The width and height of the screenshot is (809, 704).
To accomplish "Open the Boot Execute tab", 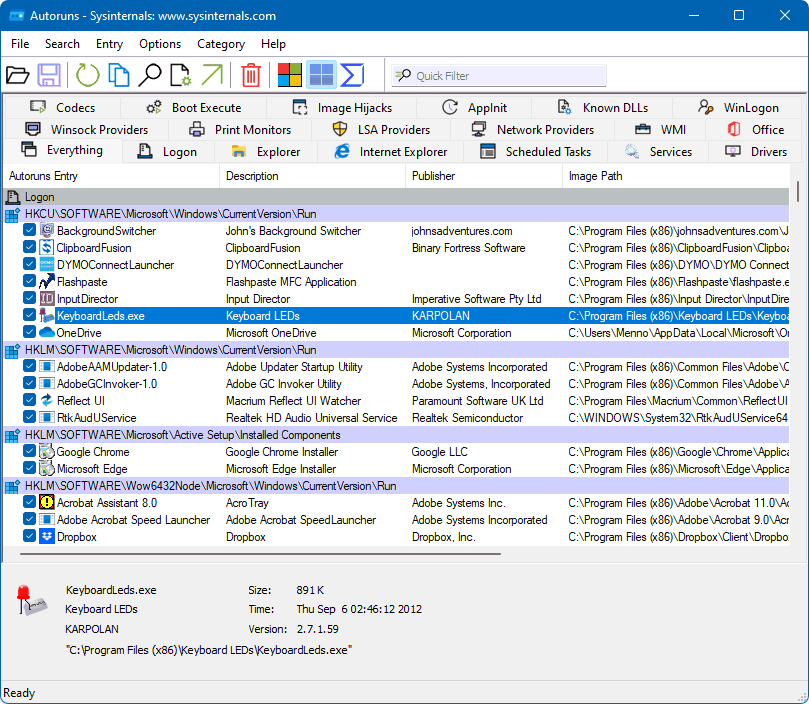I will 193,108.
